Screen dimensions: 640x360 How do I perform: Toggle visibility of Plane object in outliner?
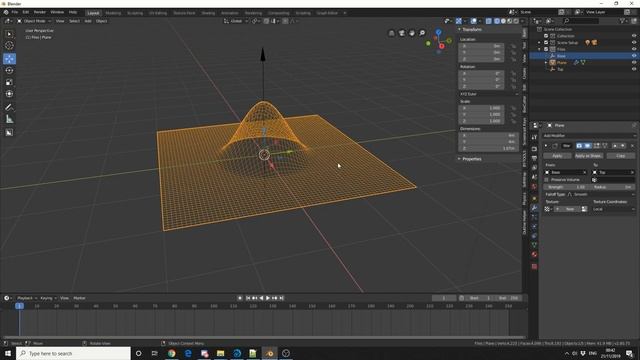634,62
